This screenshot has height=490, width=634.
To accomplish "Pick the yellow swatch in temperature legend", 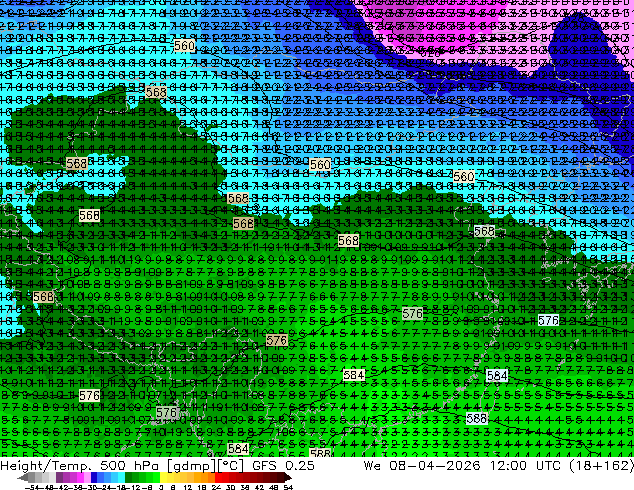I will pos(163,478).
